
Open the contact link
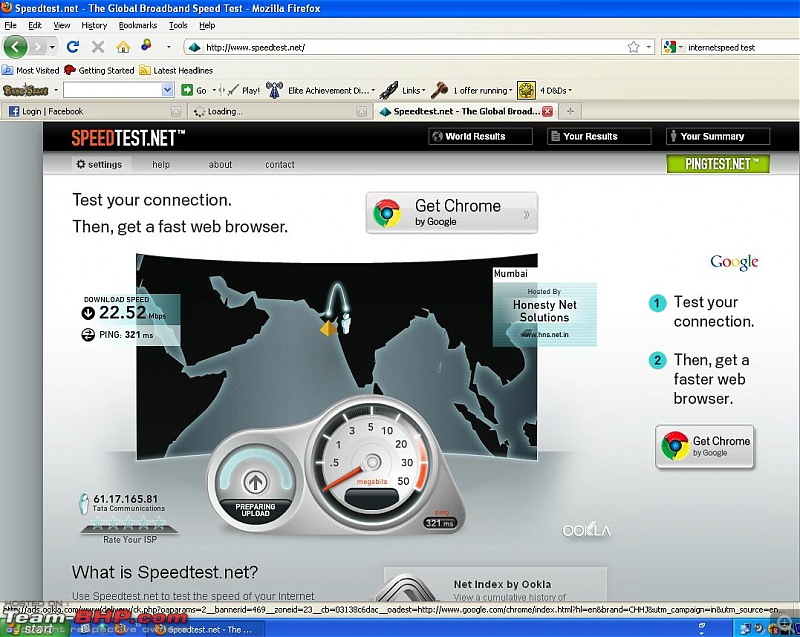pos(280,164)
